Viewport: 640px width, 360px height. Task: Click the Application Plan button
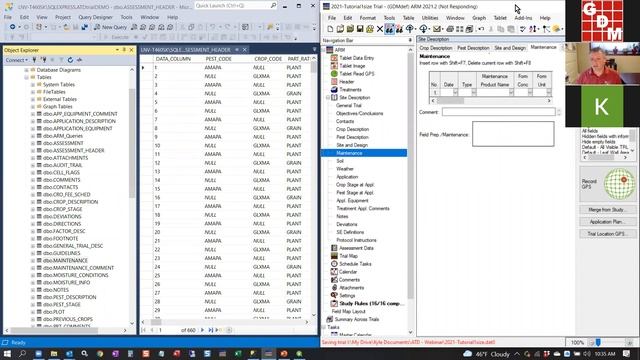[607, 222]
